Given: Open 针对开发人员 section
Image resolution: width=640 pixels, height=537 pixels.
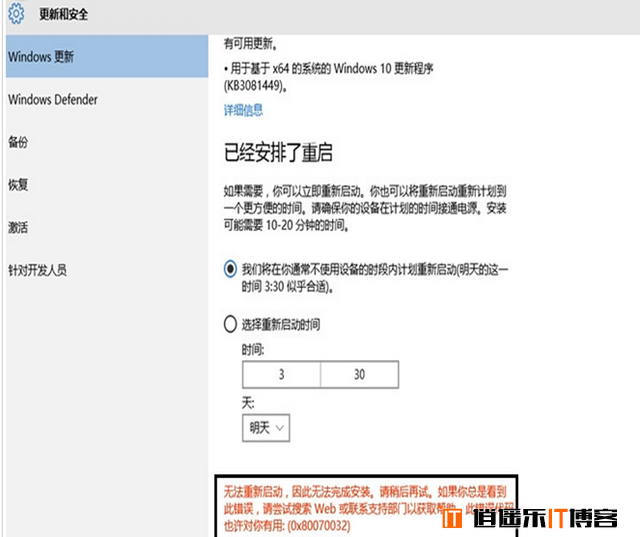Looking at the screenshot, I should tap(38, 270).
